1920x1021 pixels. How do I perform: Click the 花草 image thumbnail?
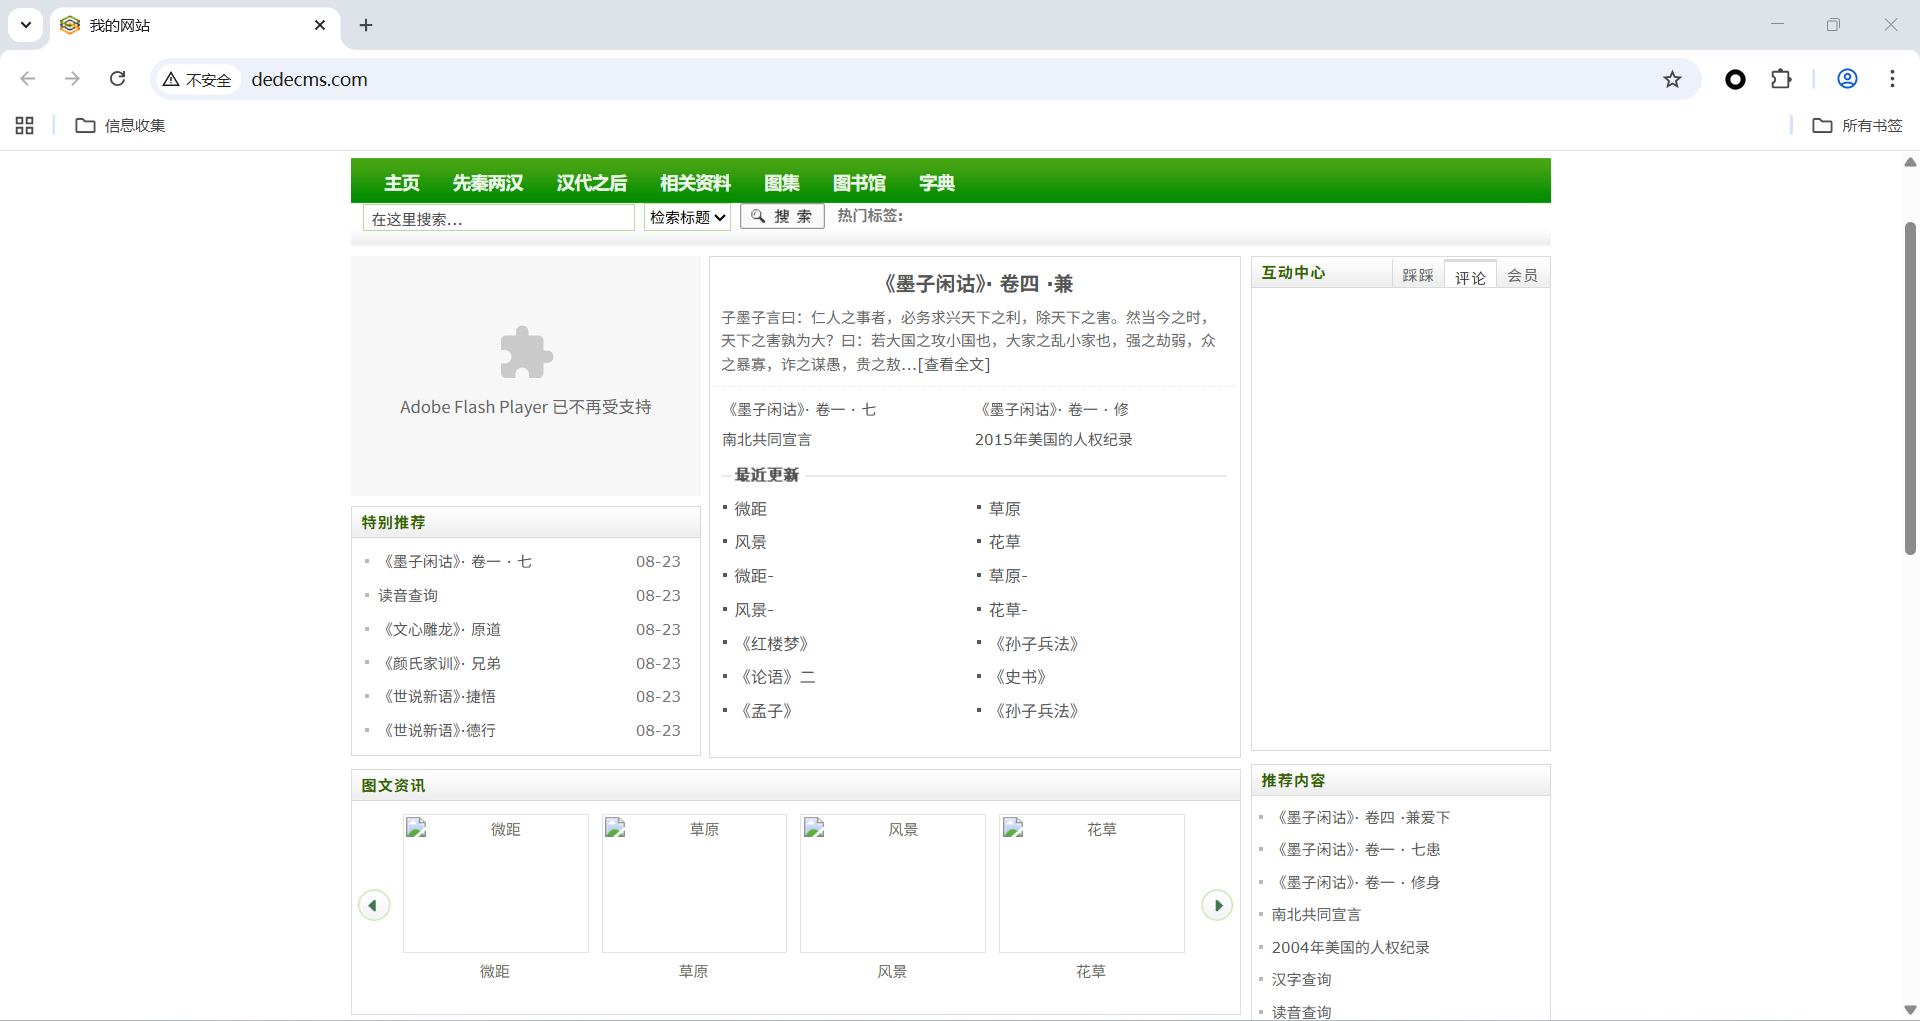point(1092,883)
